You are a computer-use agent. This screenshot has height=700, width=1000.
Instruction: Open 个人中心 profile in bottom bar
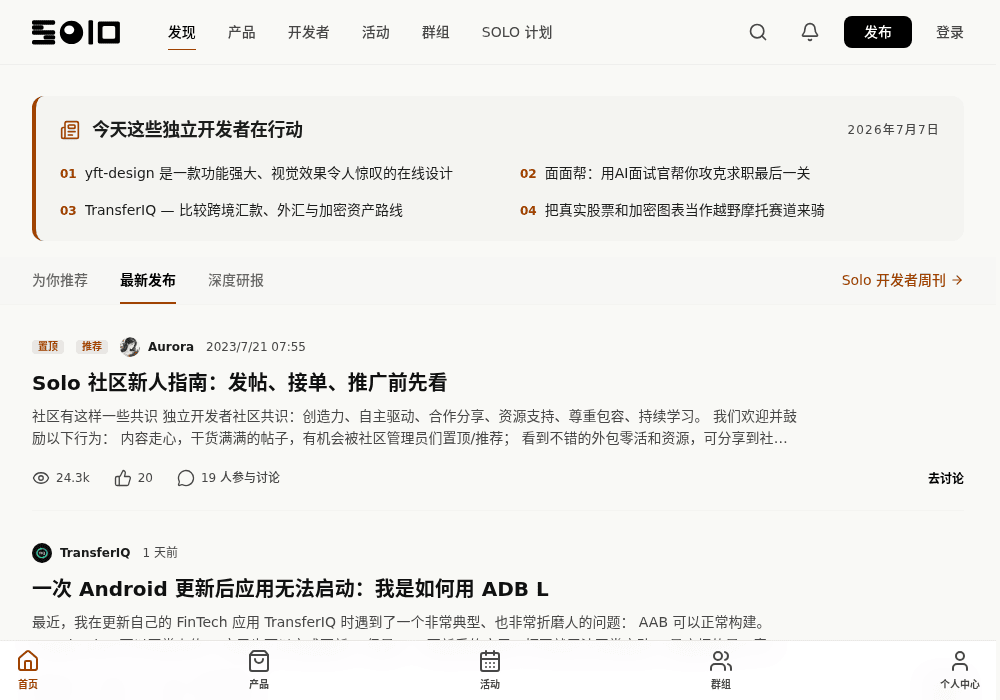click(960, 669)
